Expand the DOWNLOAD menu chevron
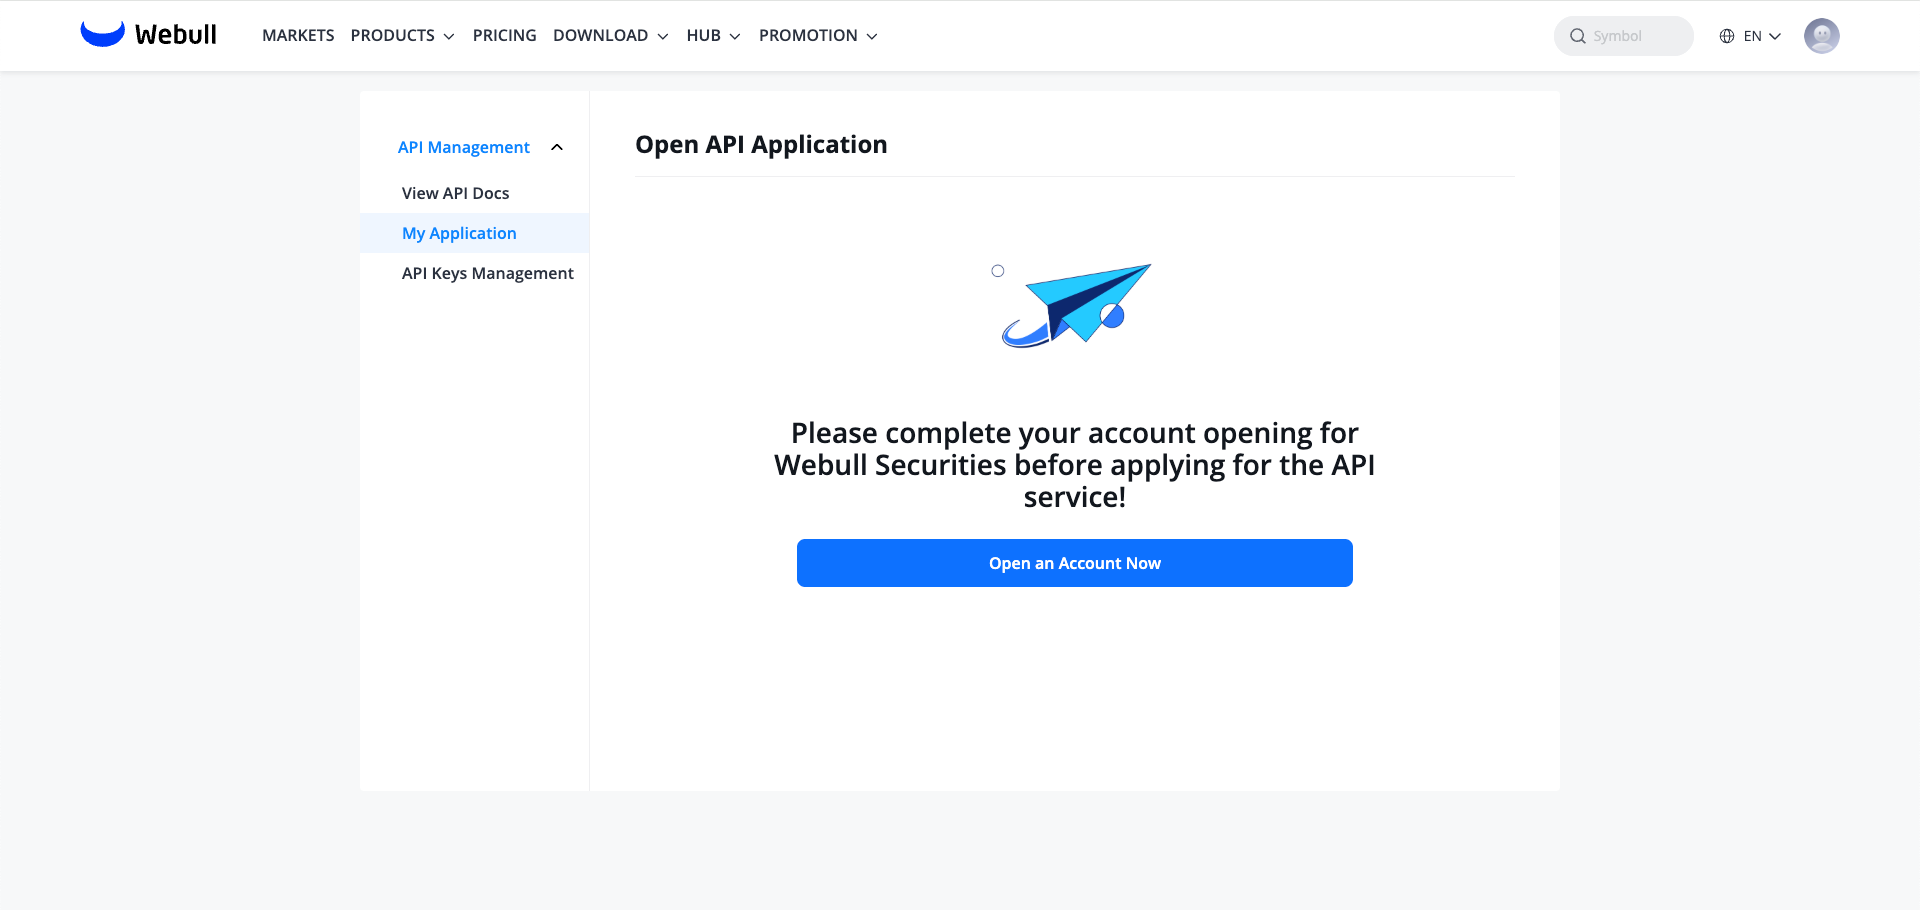1920x910 pixels. 663,36
